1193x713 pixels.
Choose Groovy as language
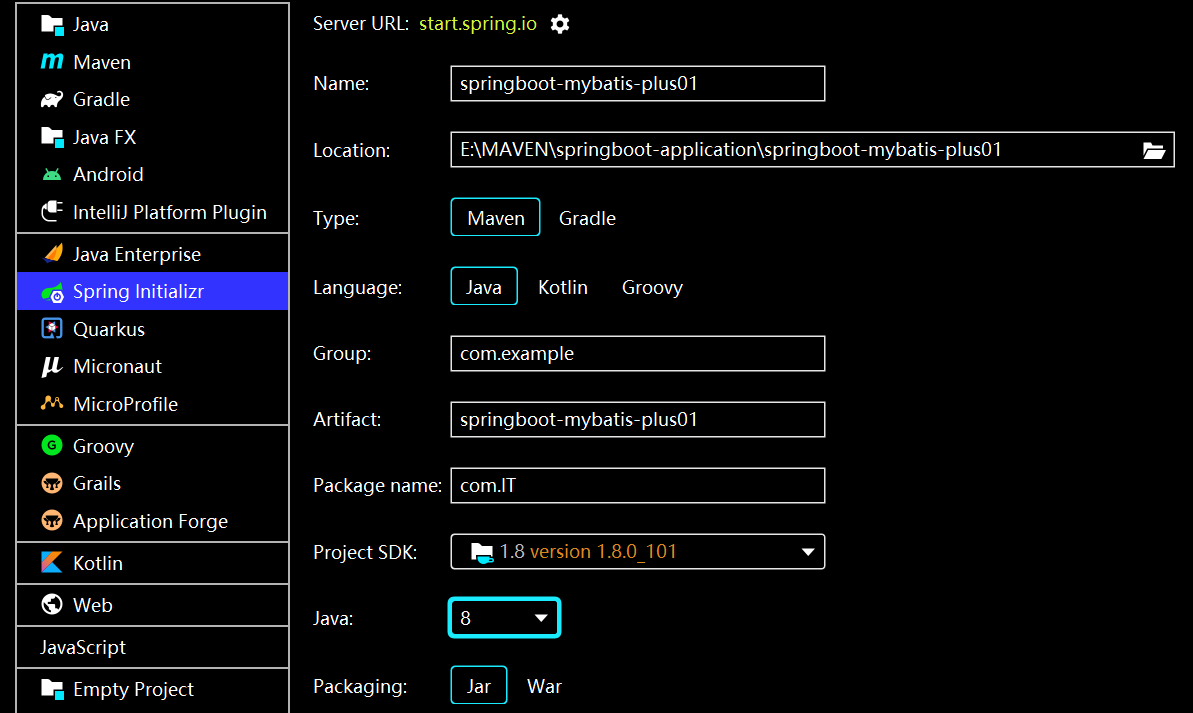[x=652, y=288]
